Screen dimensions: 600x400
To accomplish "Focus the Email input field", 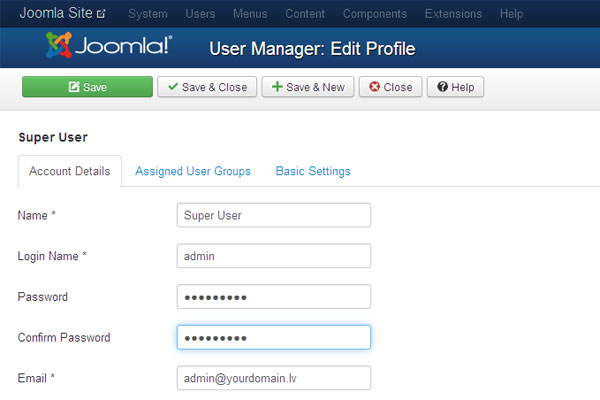I will [x=274, y=378].
